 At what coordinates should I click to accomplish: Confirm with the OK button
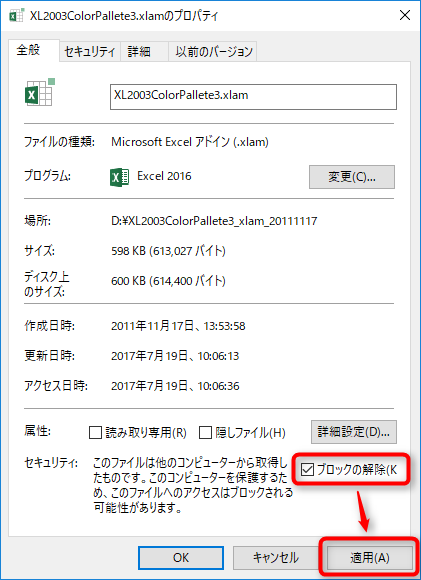pyautogui.click(x=181, y=558)
